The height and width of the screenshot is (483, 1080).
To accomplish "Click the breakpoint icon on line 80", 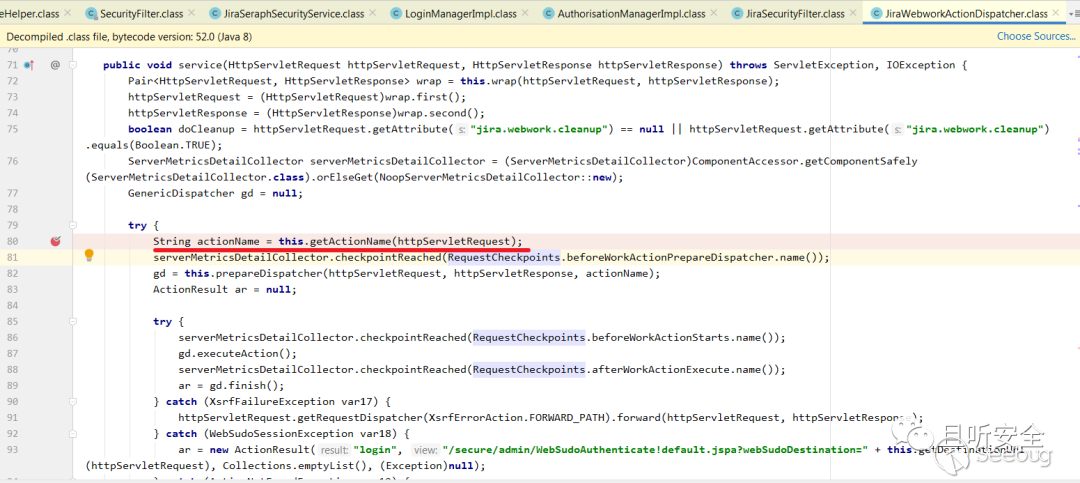I will [x=56, y=241].
